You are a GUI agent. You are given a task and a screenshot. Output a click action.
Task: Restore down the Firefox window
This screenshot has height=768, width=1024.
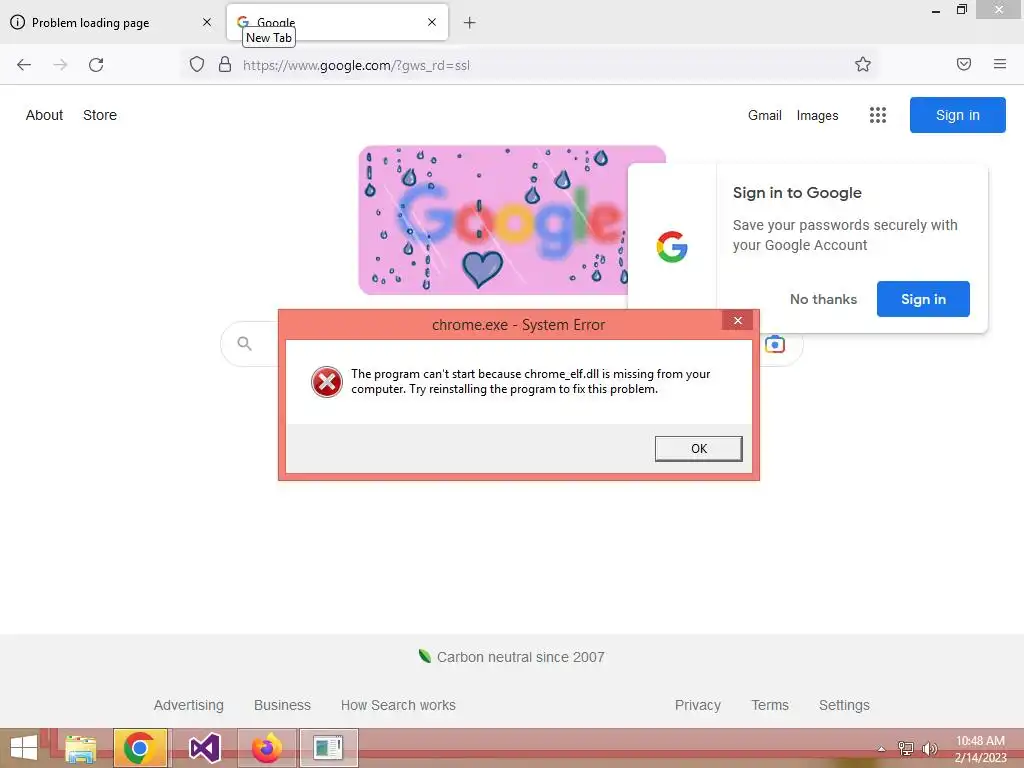(961, 10)
